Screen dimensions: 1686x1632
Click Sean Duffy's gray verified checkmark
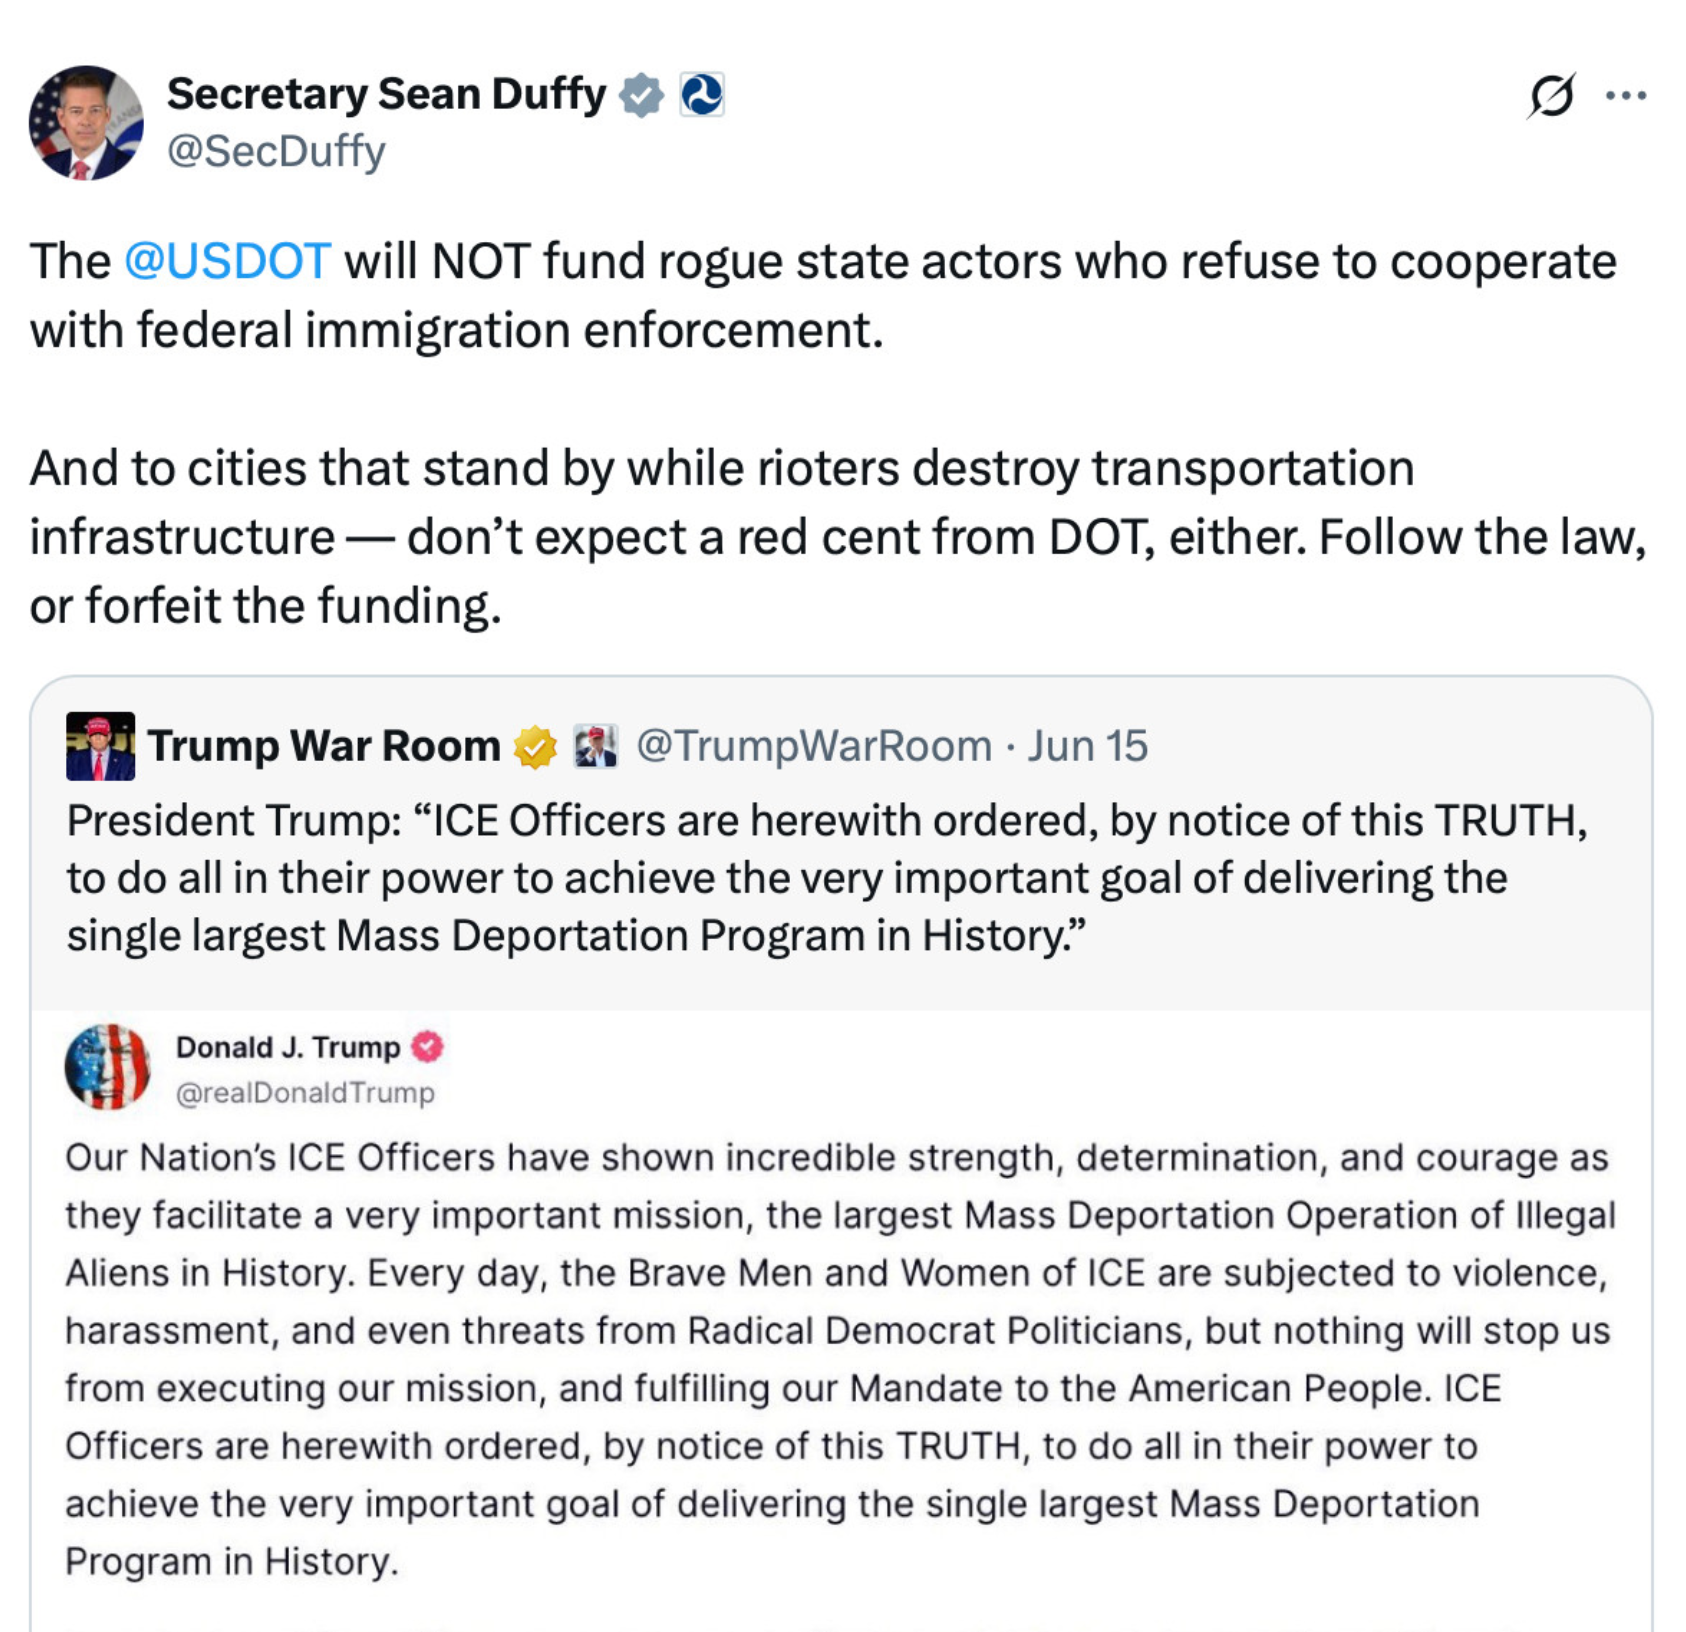[x=641, y=95]
